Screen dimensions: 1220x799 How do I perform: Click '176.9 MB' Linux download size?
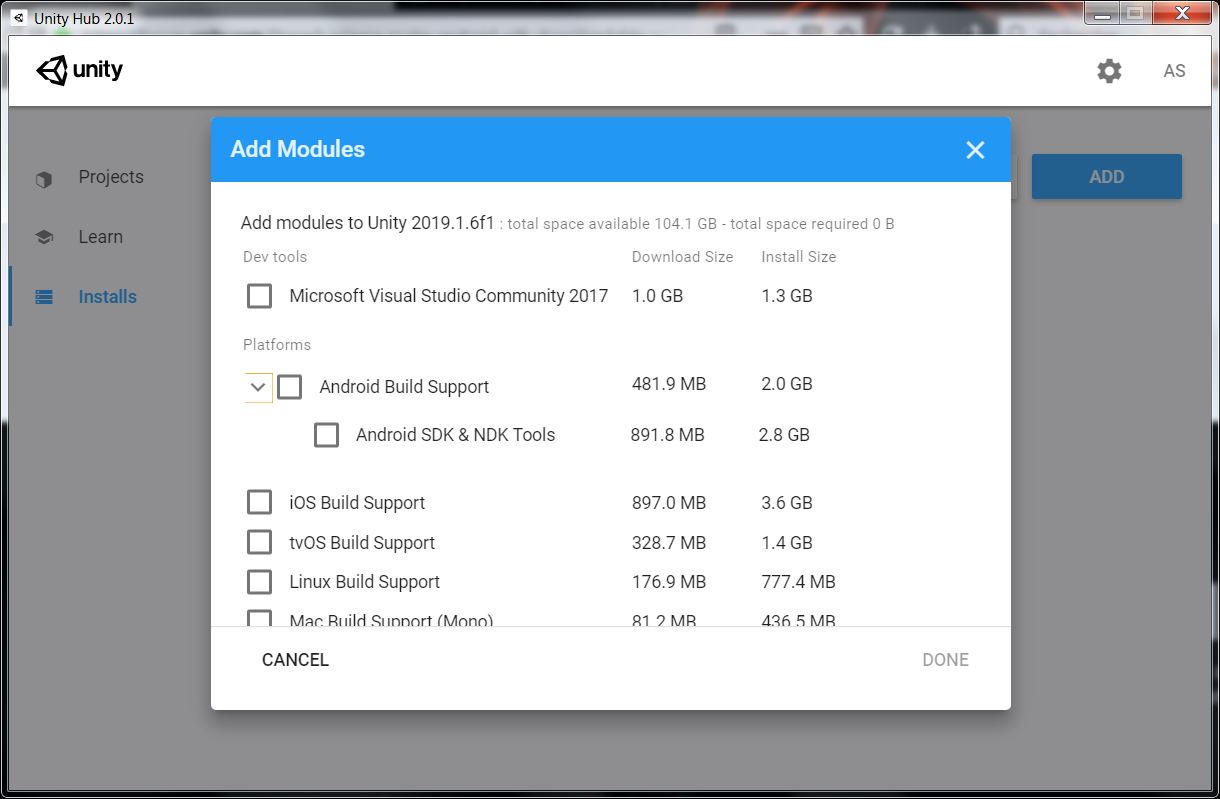pos(668,582)
